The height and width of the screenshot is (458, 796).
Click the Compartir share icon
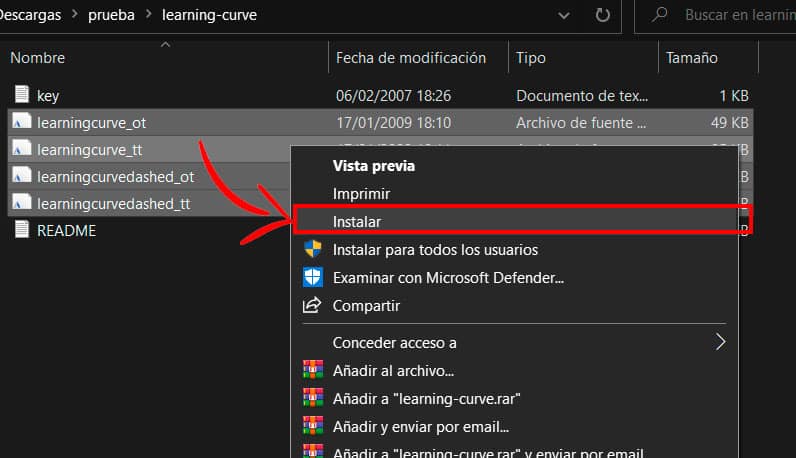tap(312, 305)
